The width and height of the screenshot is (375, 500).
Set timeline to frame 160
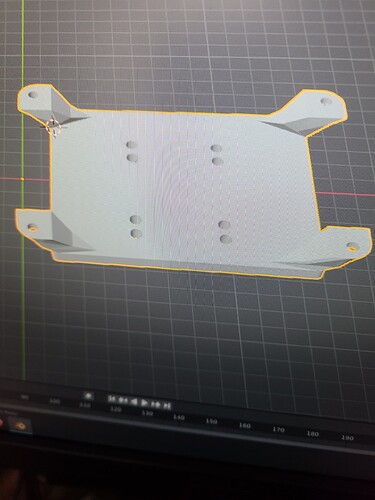(x=245, y=425)
